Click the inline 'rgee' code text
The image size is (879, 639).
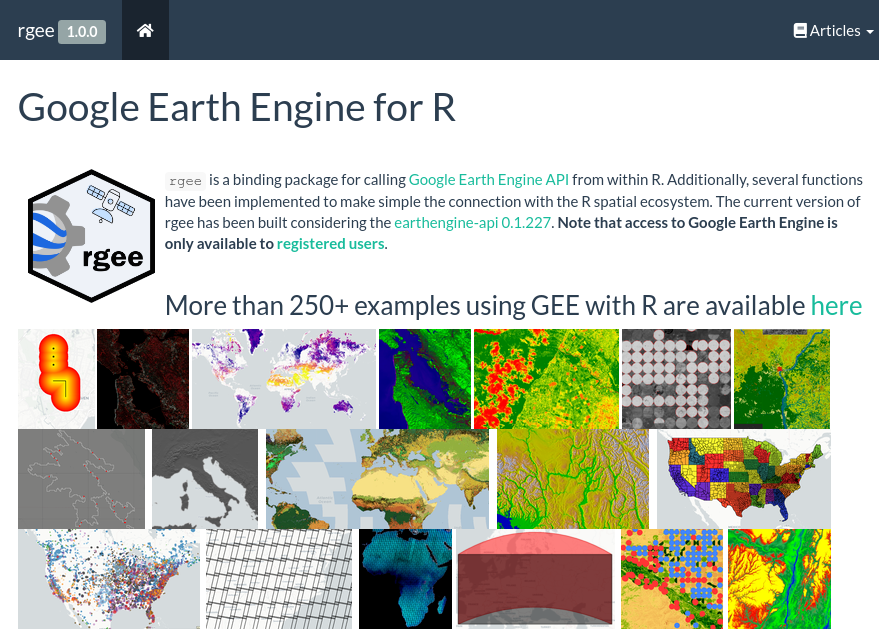pos(185,181)
